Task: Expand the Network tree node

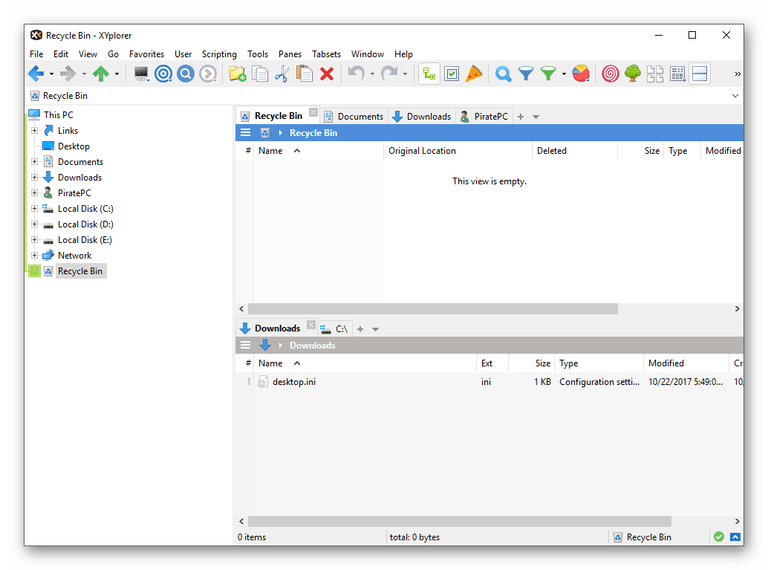Action: (x=34, y=256)
